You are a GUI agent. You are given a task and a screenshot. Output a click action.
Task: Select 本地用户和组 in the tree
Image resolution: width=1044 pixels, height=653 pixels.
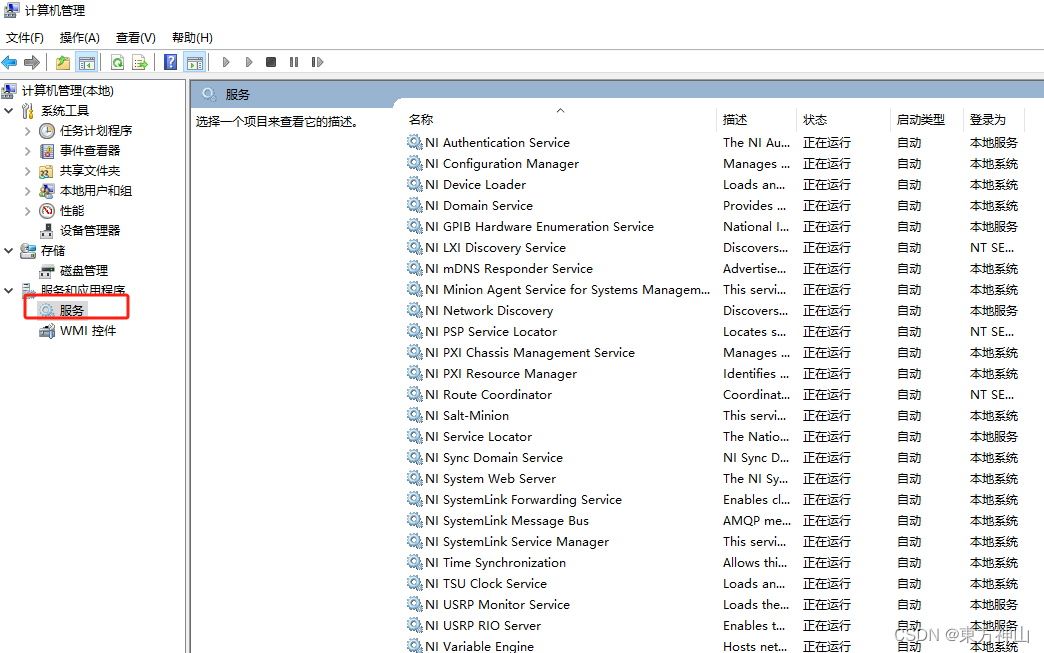point(96,190)
